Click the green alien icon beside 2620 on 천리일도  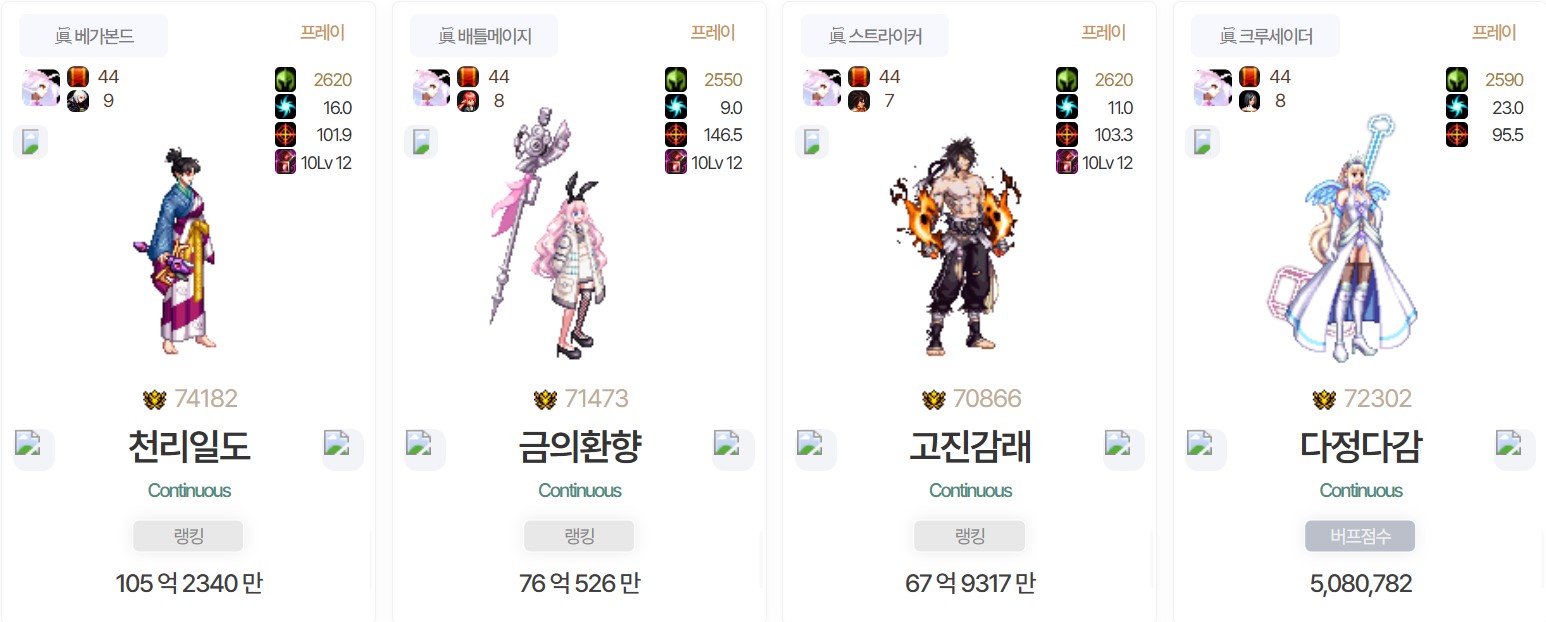pos(286,80)
